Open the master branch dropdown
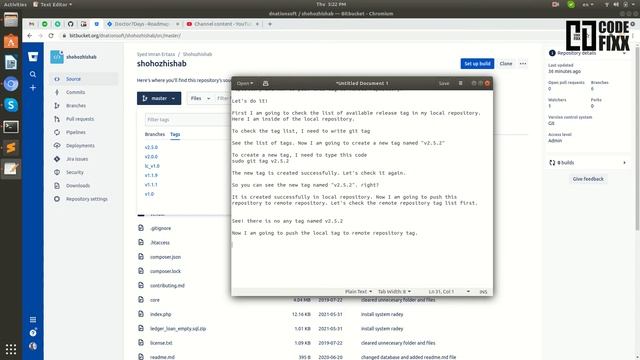Image resolution: width=640 pixels, height=360 pixels. (x=159, y=98)
